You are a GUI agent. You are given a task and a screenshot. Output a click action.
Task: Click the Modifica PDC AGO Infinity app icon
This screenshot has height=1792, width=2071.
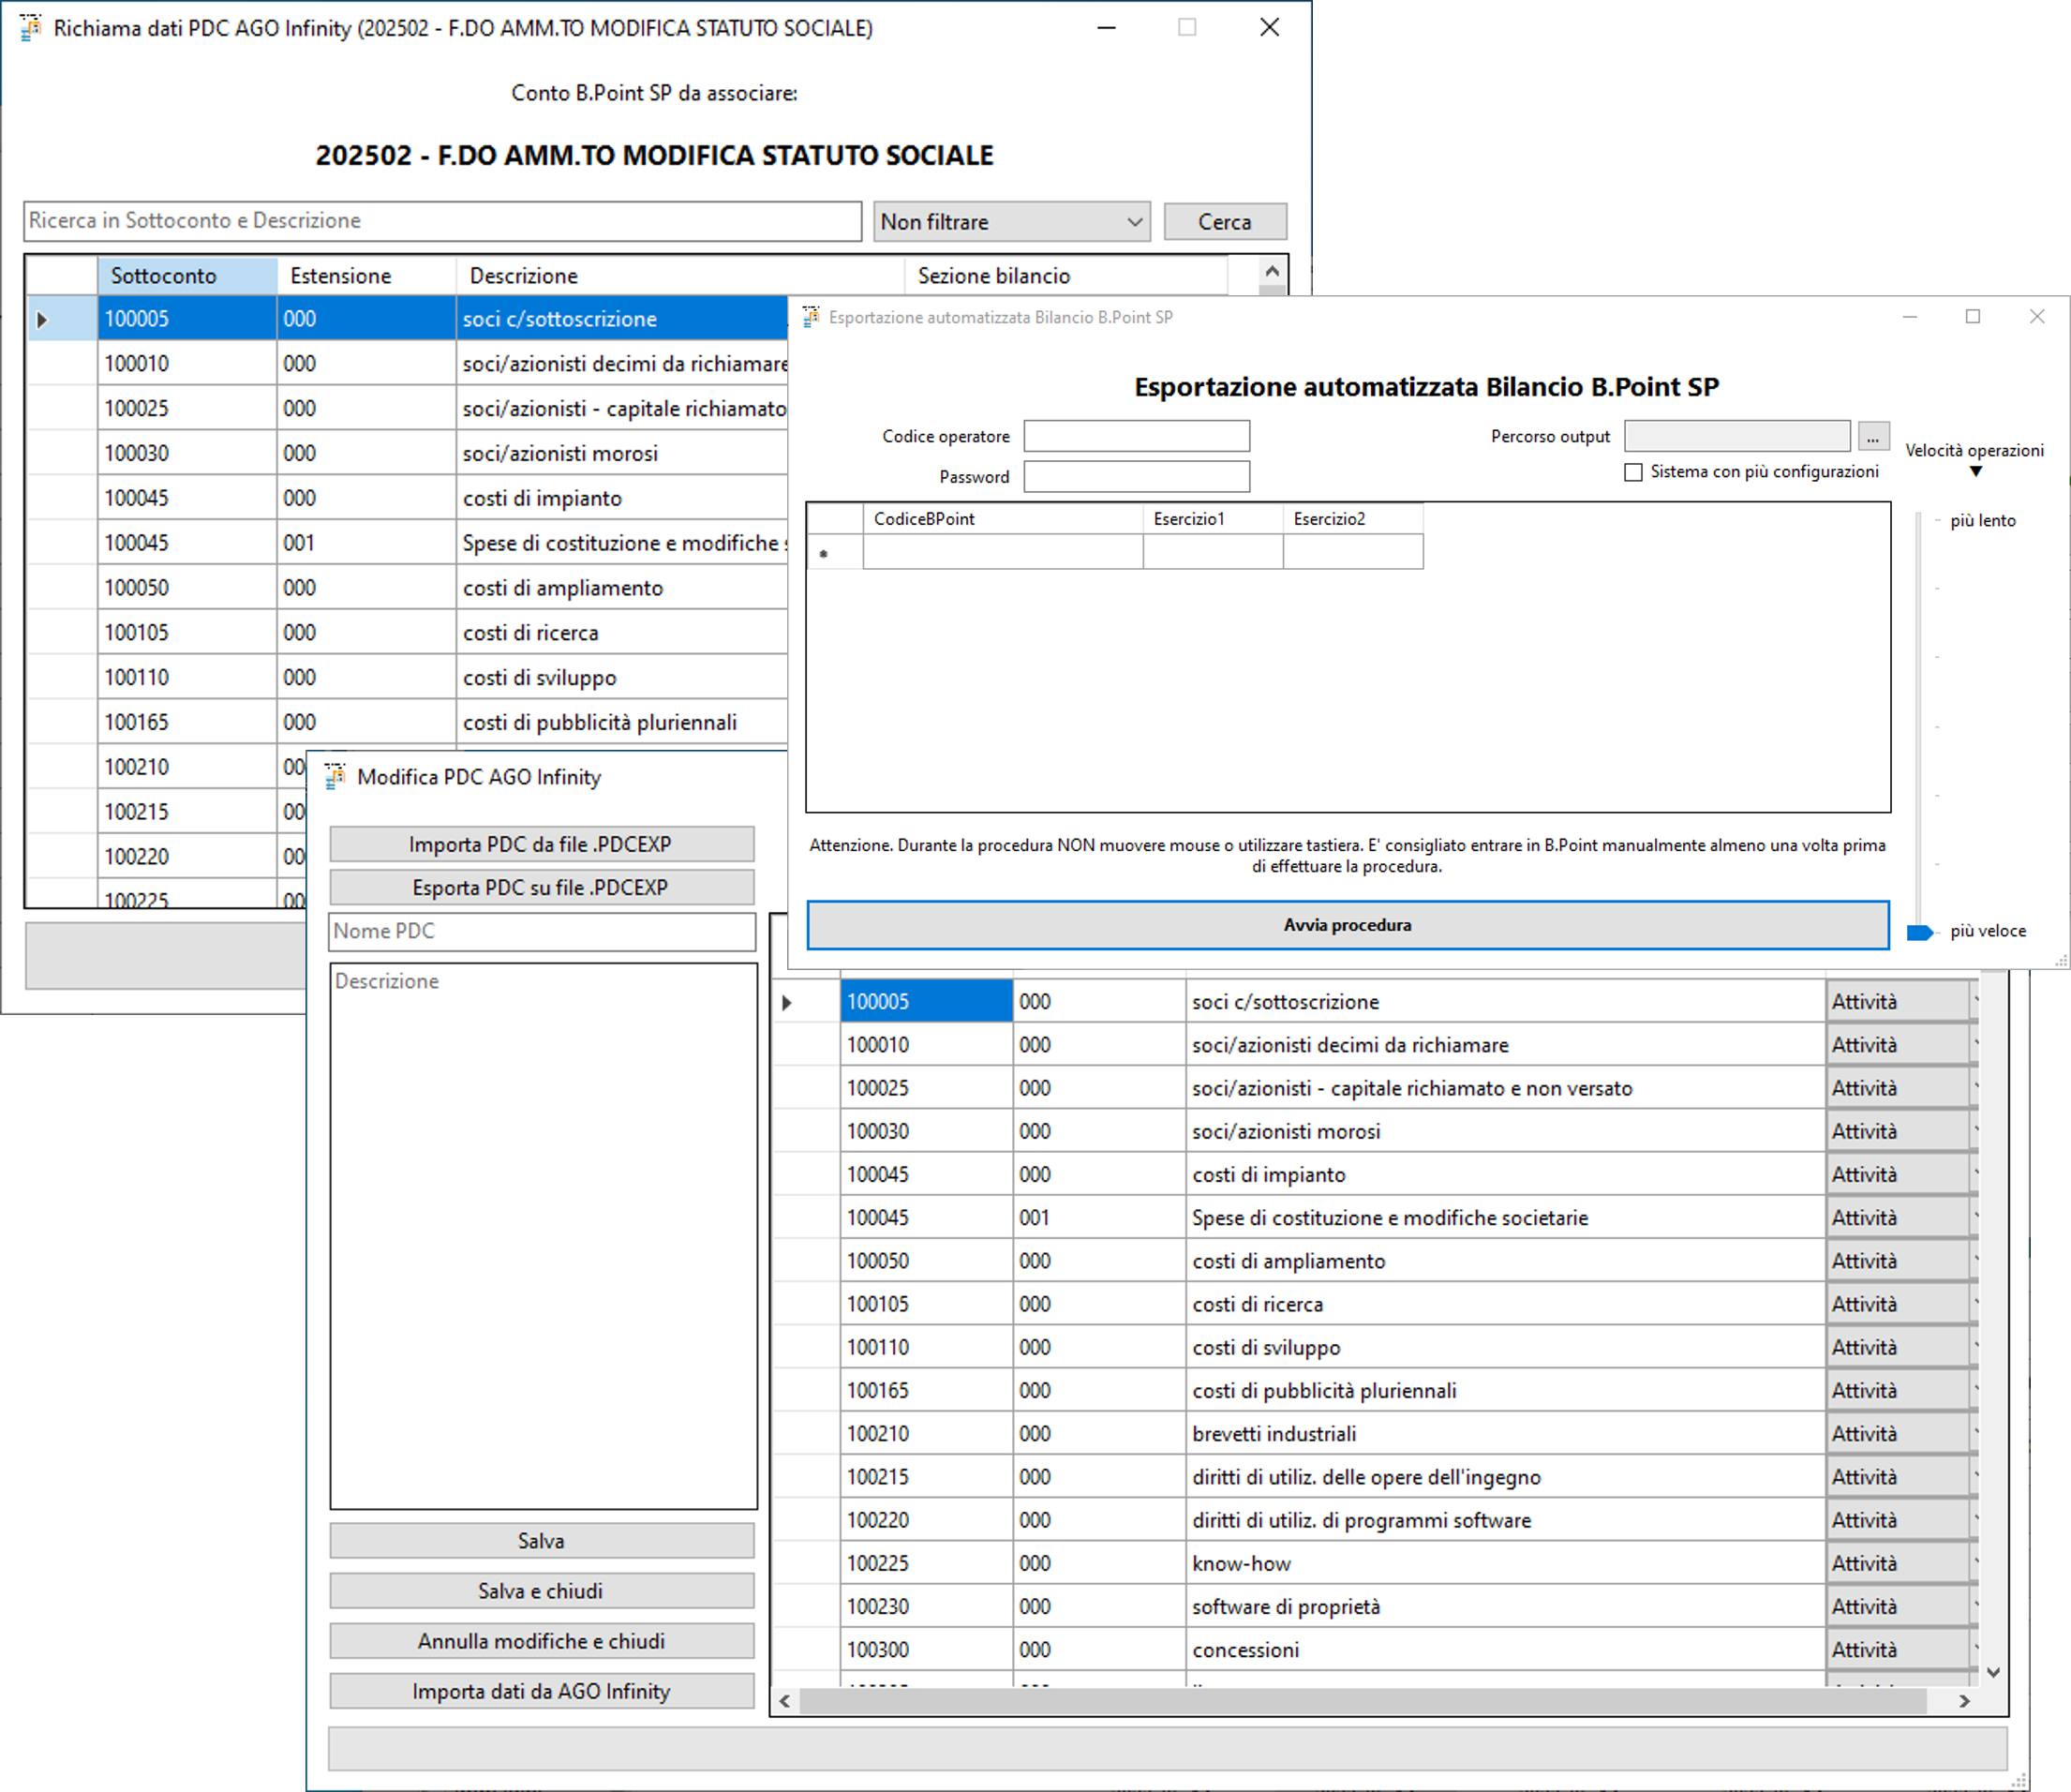pyautogui.click(x=336, y=776)
